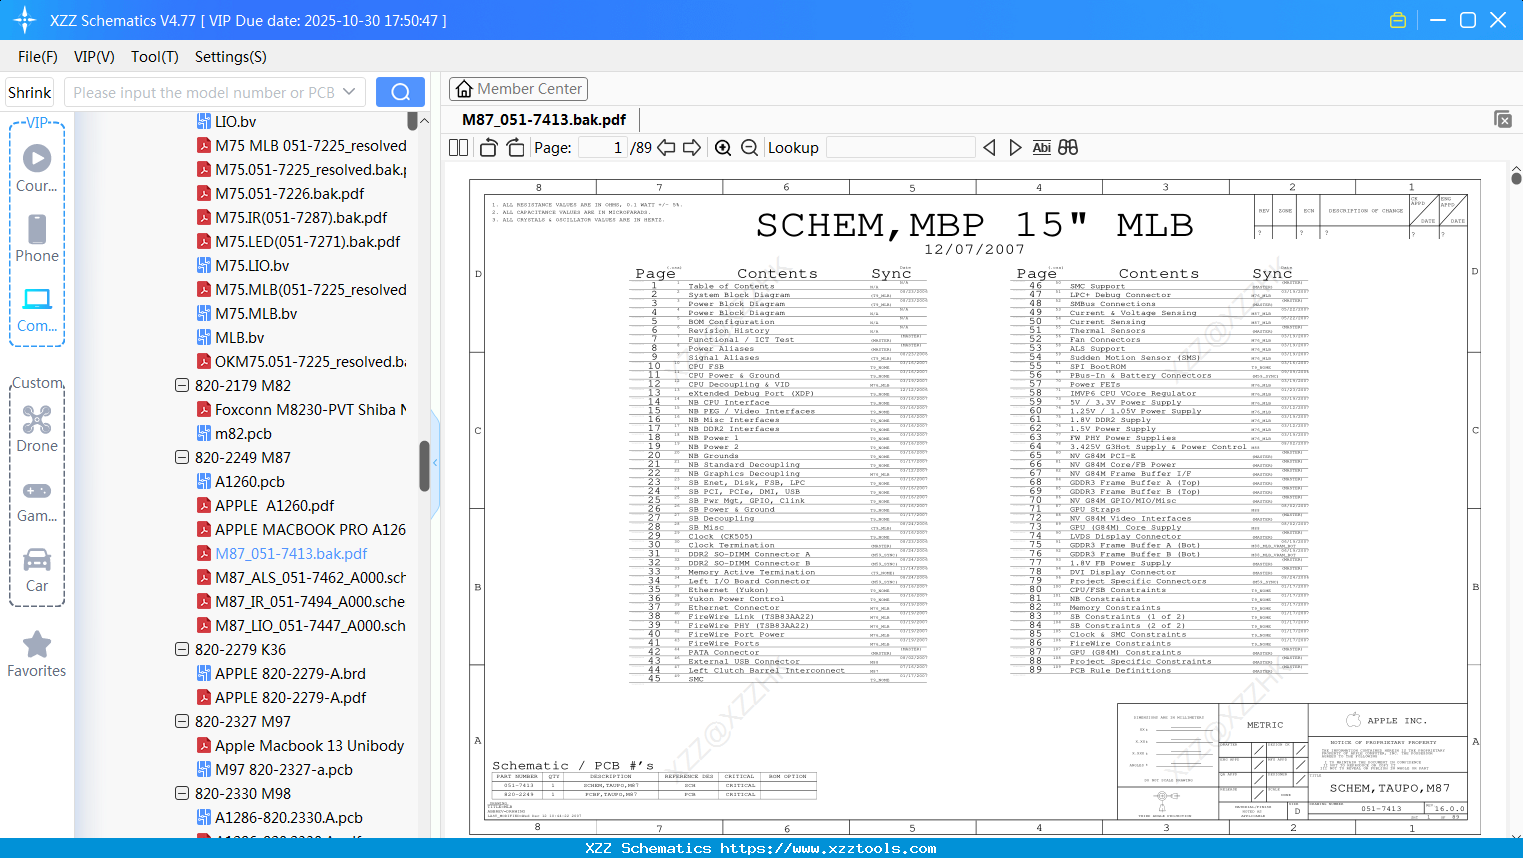Open M75.LED(051-7271).bak.pdf file
1523x858 pixels.
tap(307, 241)
